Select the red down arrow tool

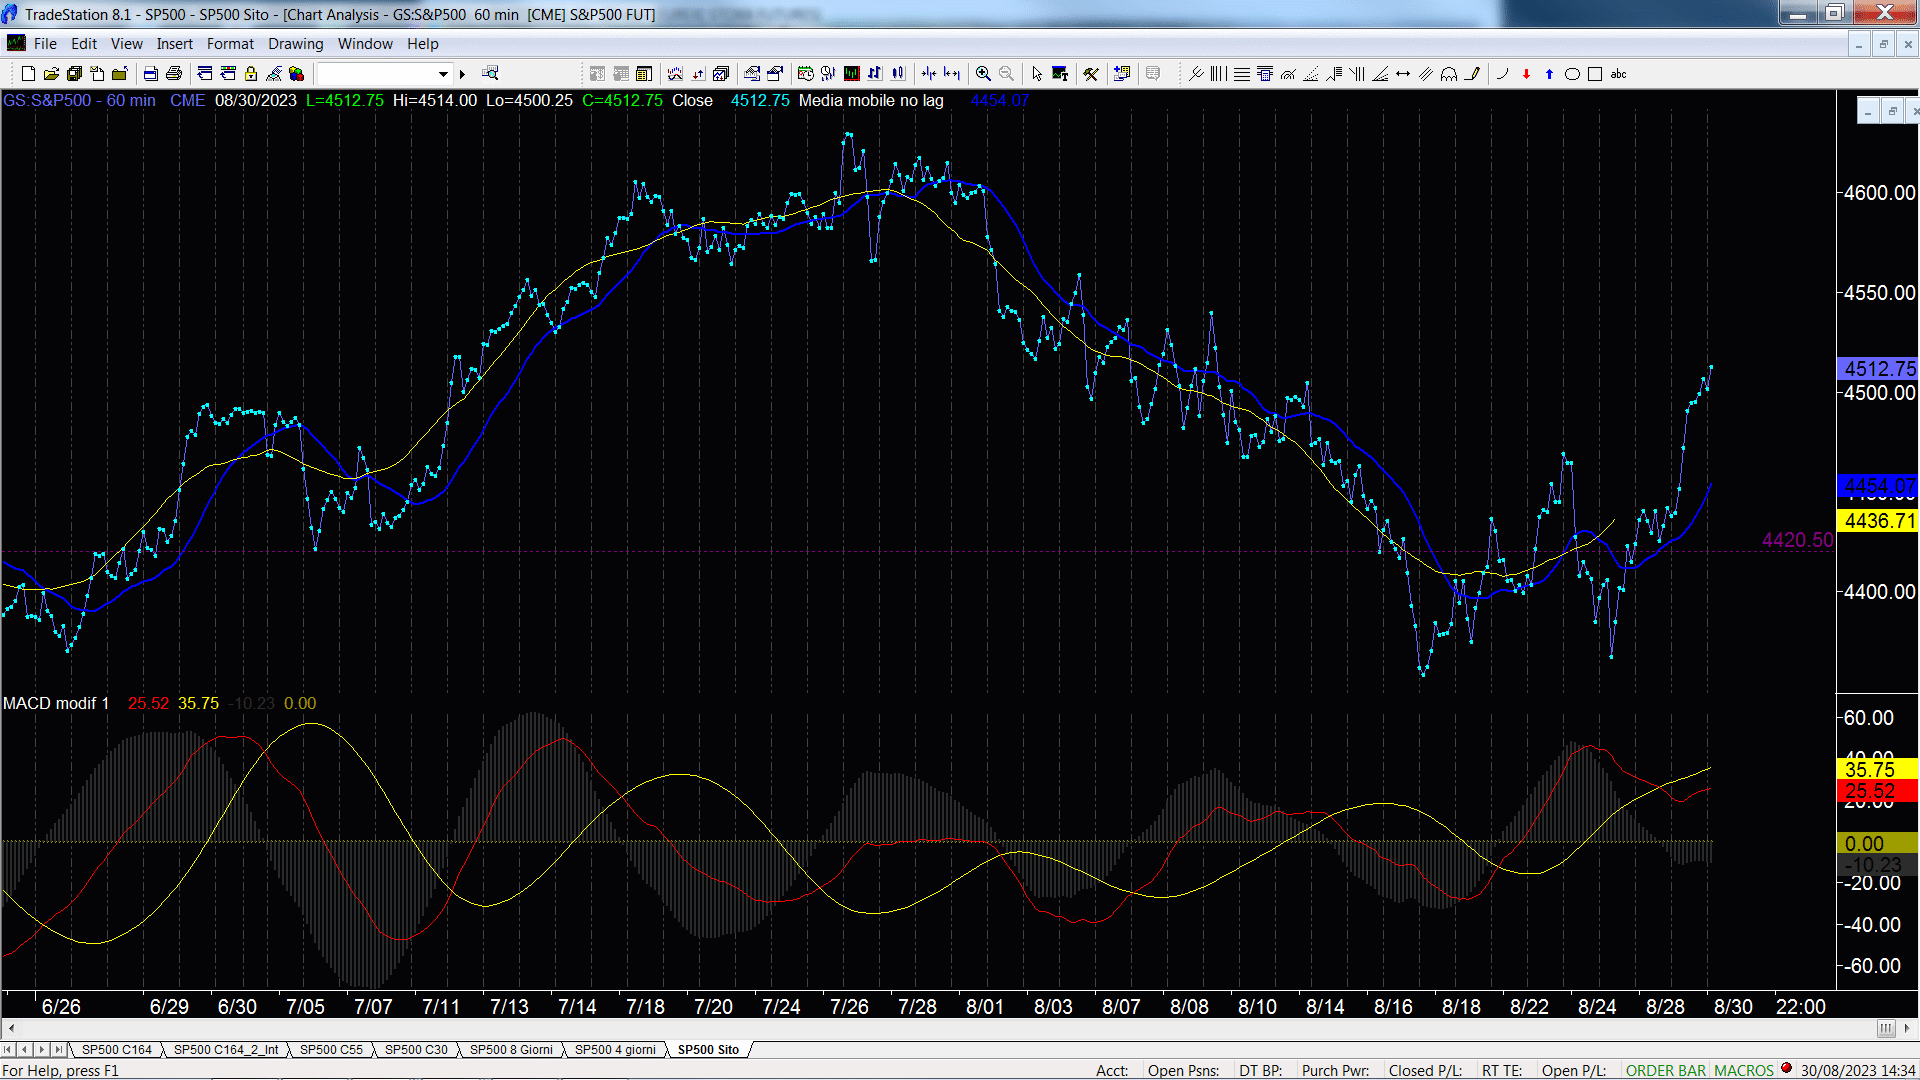(x=1526, y=73)
